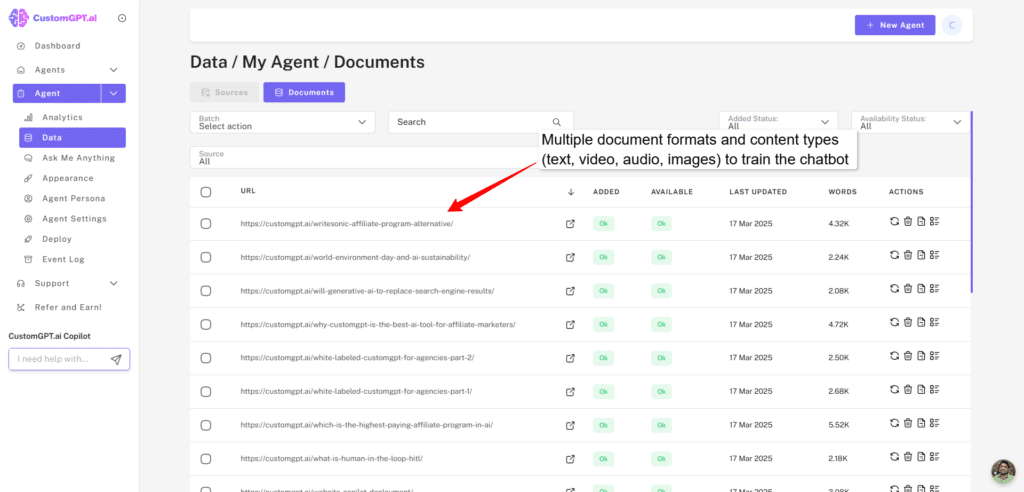Open external link for will-generative-ai-to-replace row
The height and width of the screenshot is (492, 1024).
click(x=570, y=291)
